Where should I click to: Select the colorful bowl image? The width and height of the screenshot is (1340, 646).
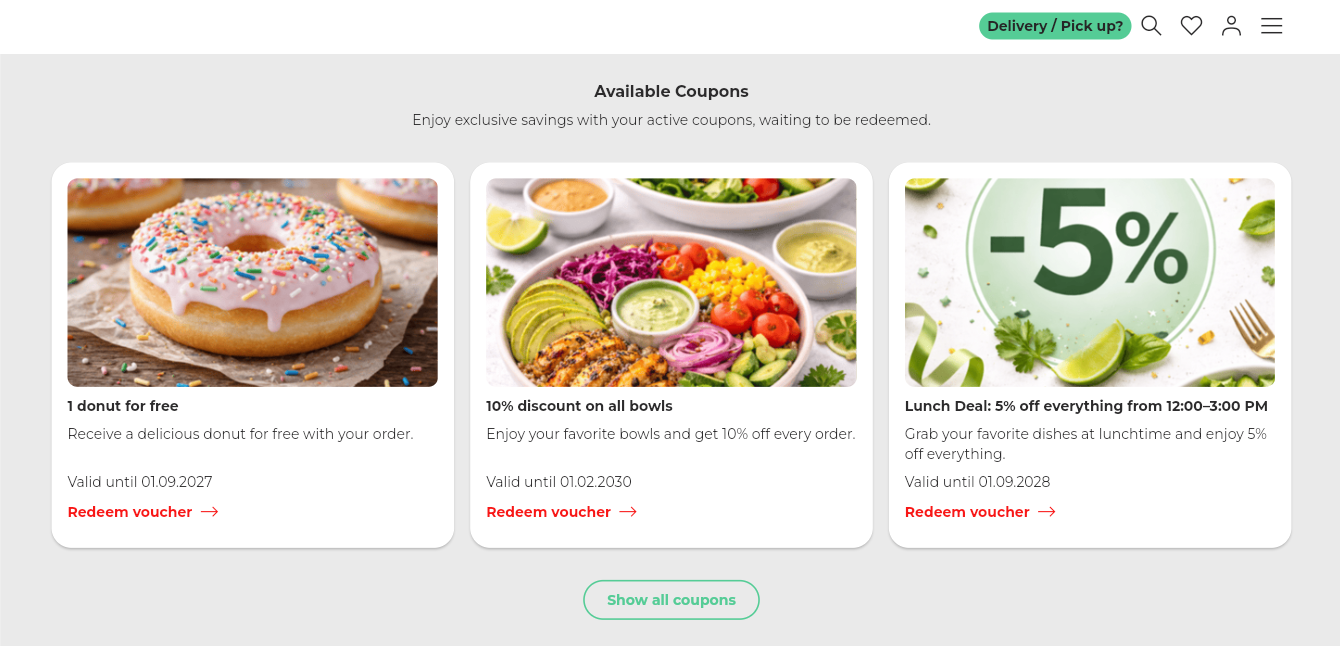click(671, 282)
